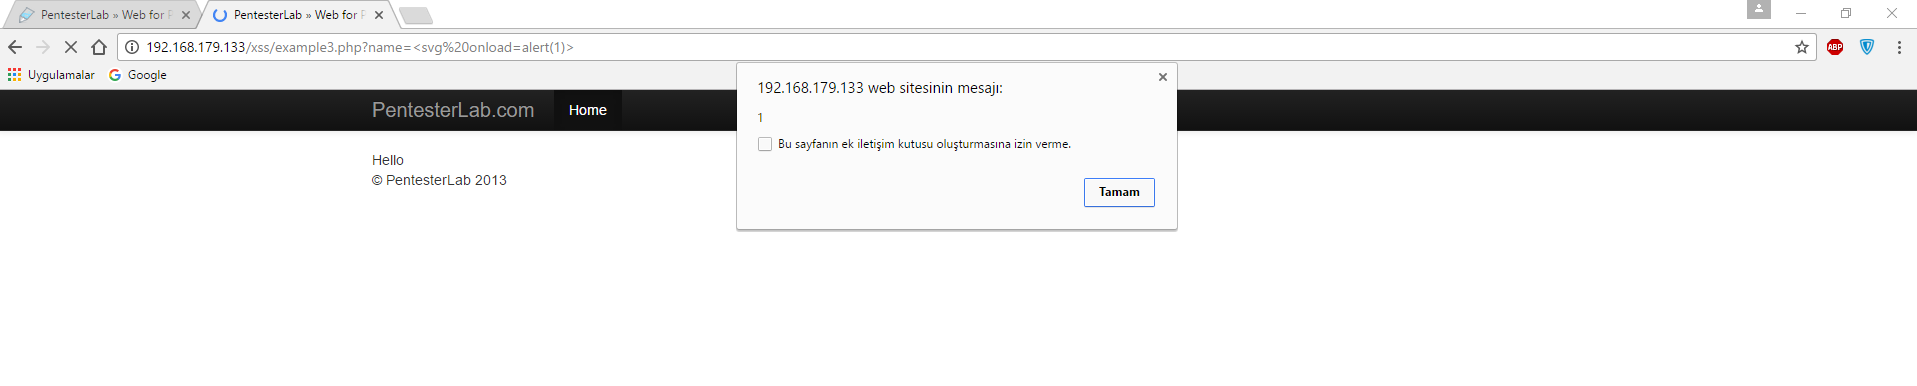Check the prevent additional dialogs checkbox
Image resolution: width=1917 pixels, height=386 pixels.
click(x=765, y=144)
